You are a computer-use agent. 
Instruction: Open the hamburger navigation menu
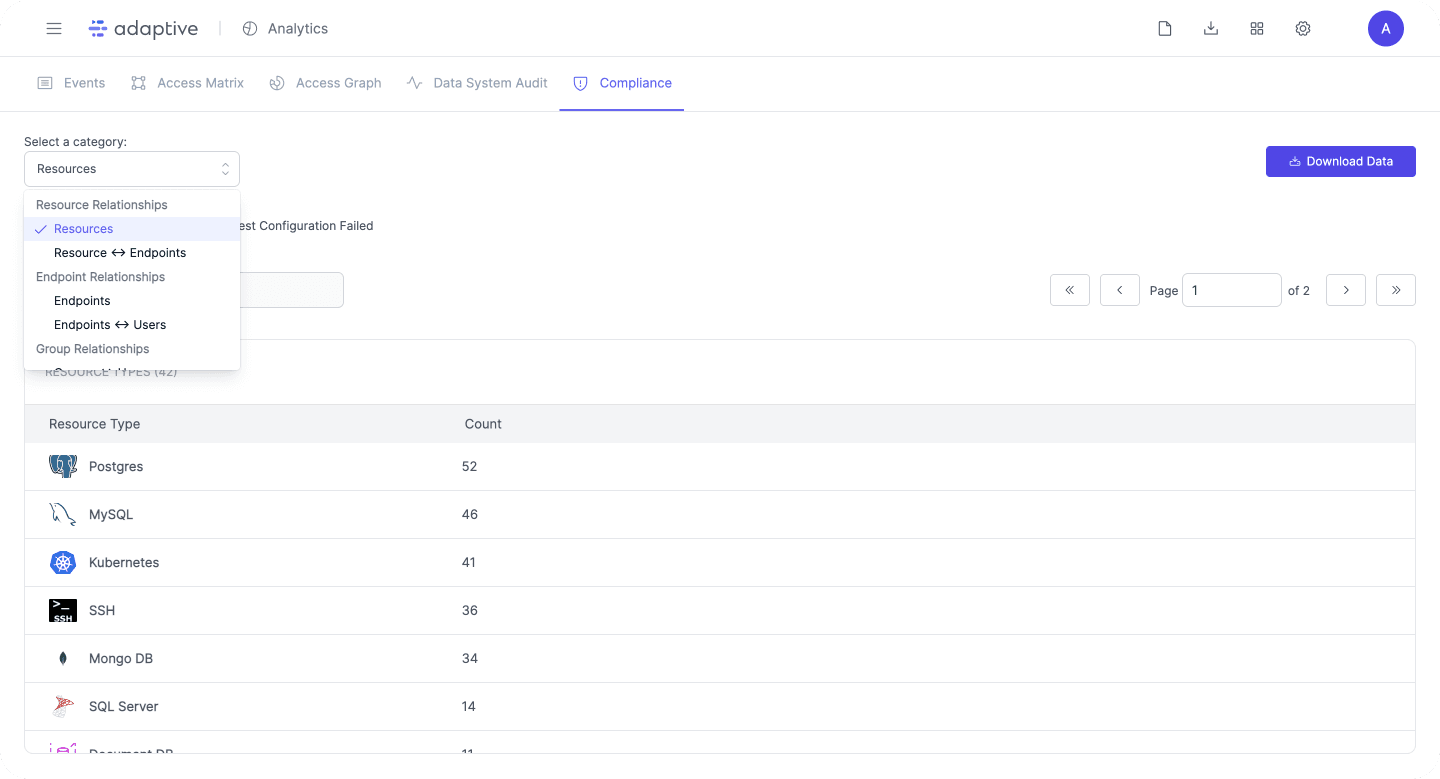tap(54, 28)
